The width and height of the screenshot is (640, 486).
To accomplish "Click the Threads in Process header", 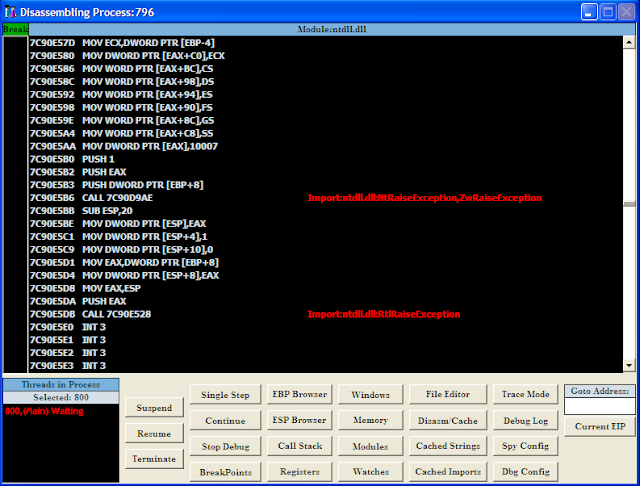I will tap(61, 384).
